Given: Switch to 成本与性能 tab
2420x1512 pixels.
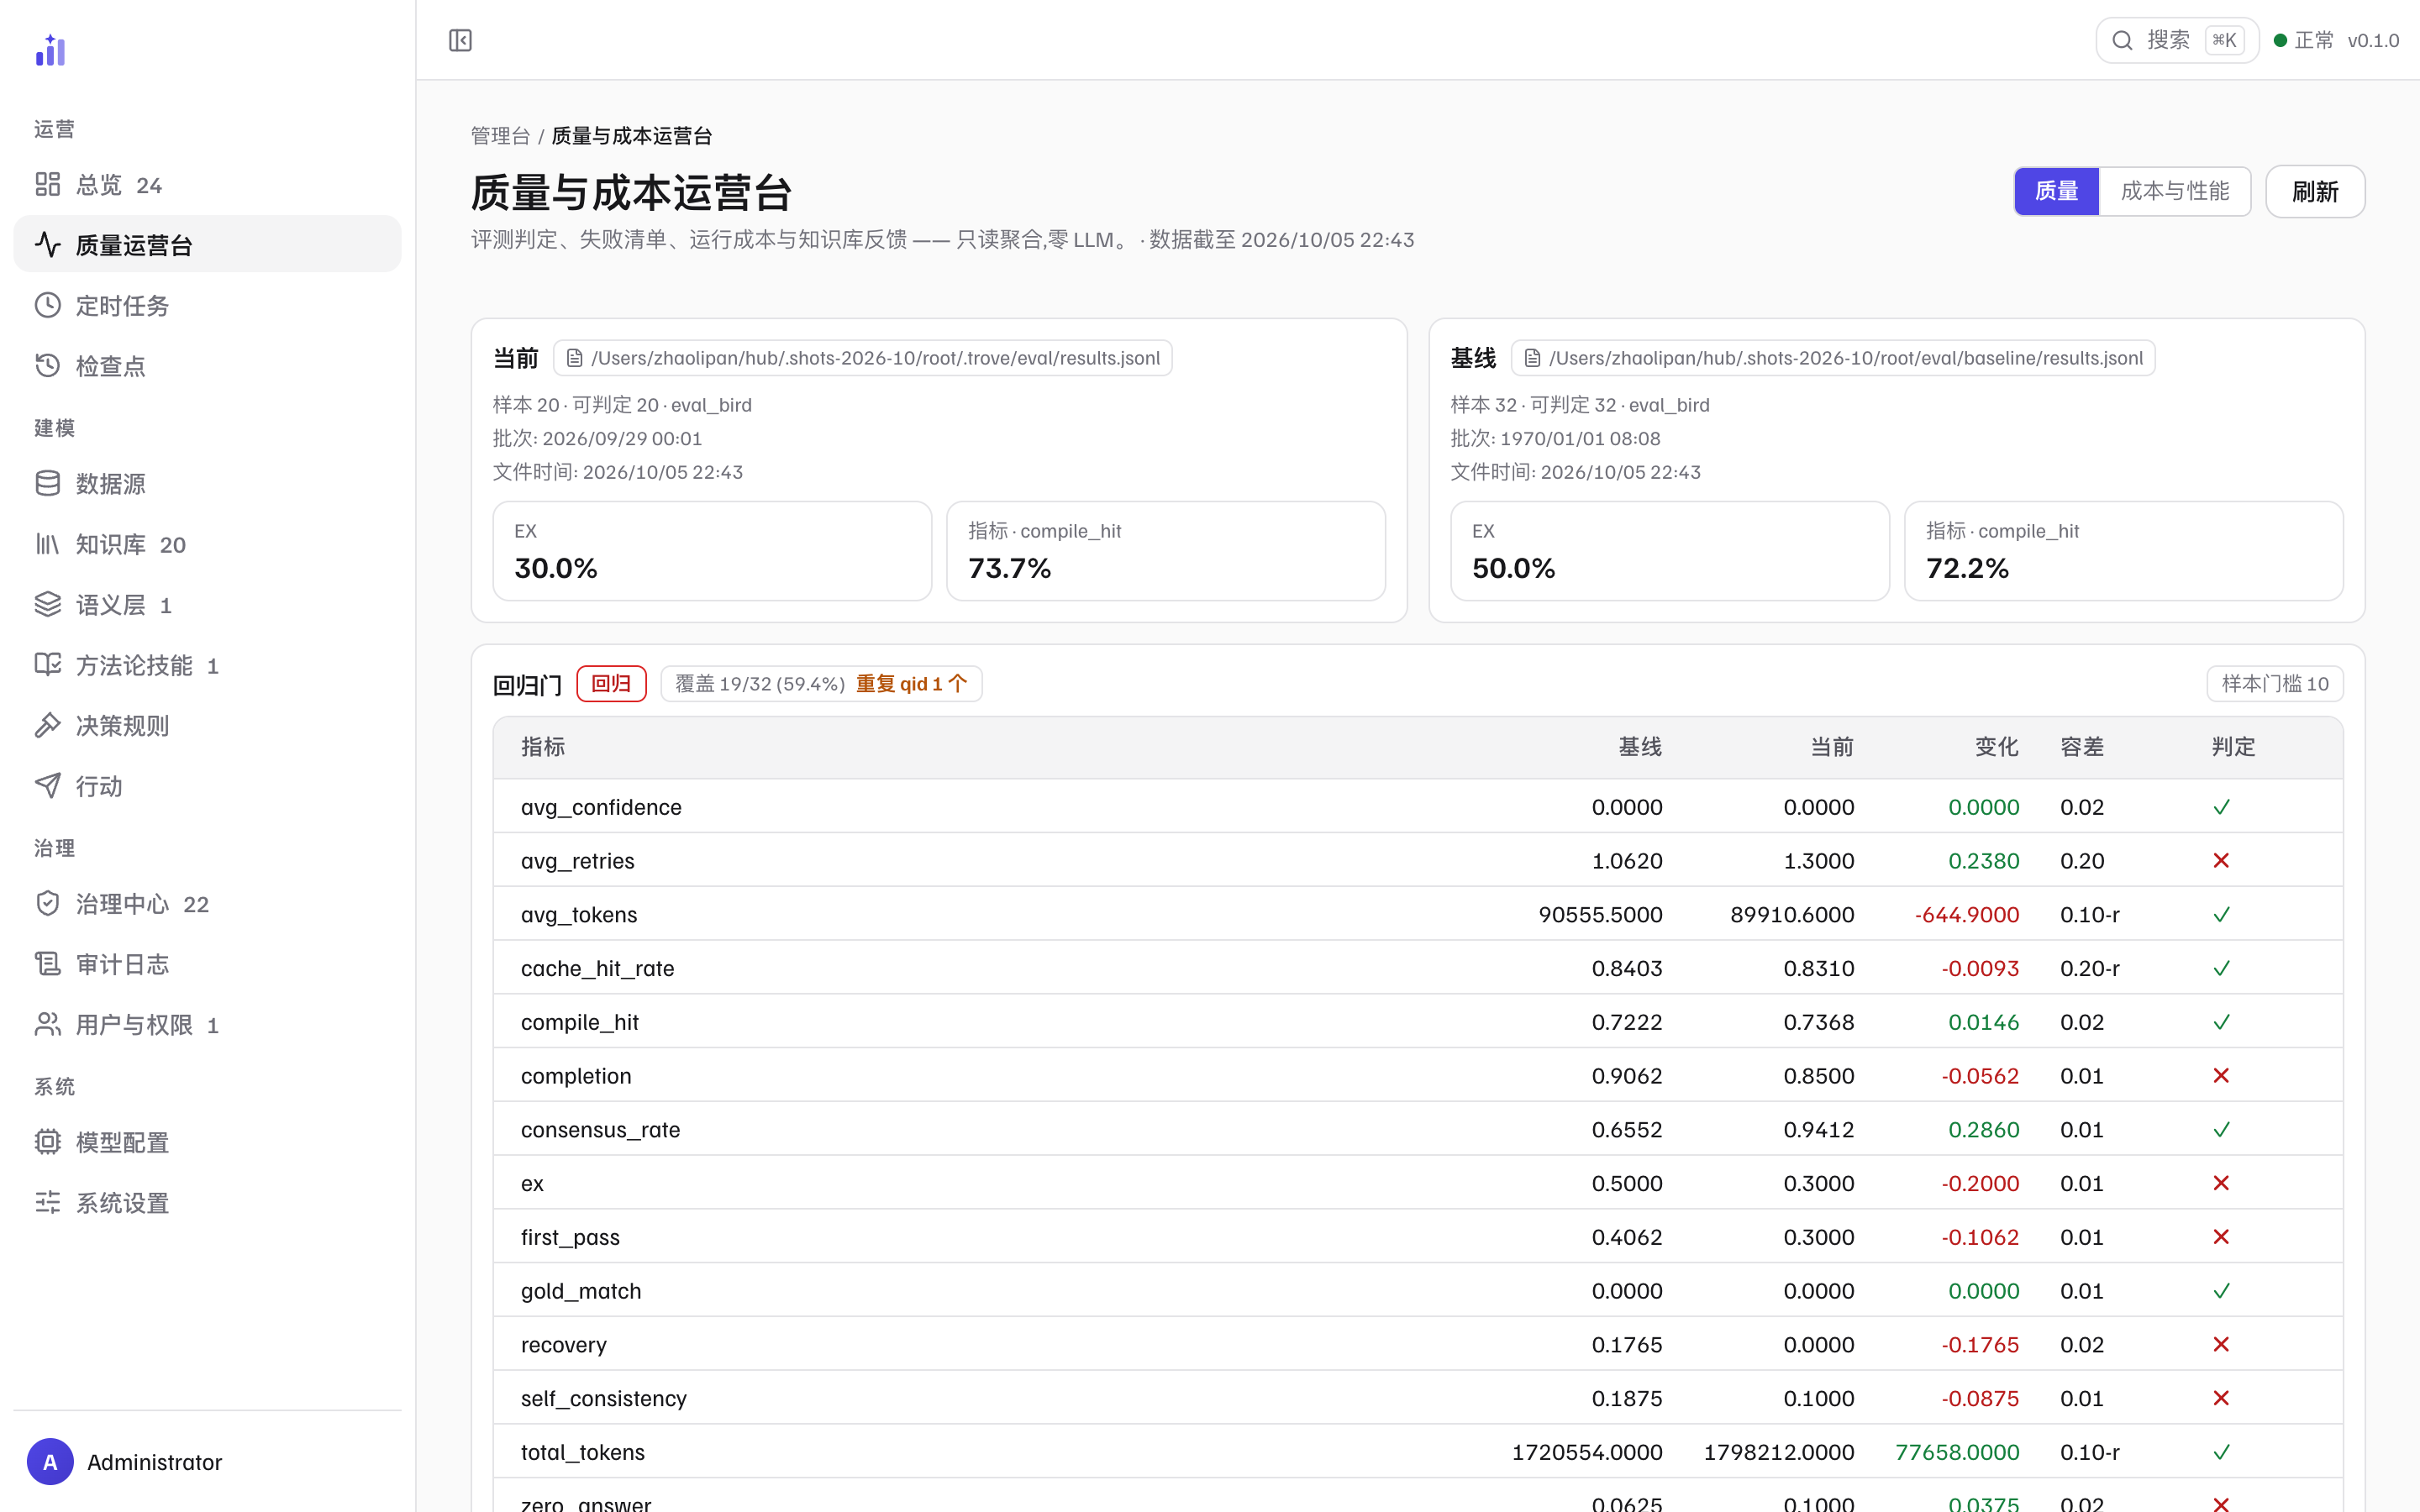Looking at the screenshot, I should 2174,191.
